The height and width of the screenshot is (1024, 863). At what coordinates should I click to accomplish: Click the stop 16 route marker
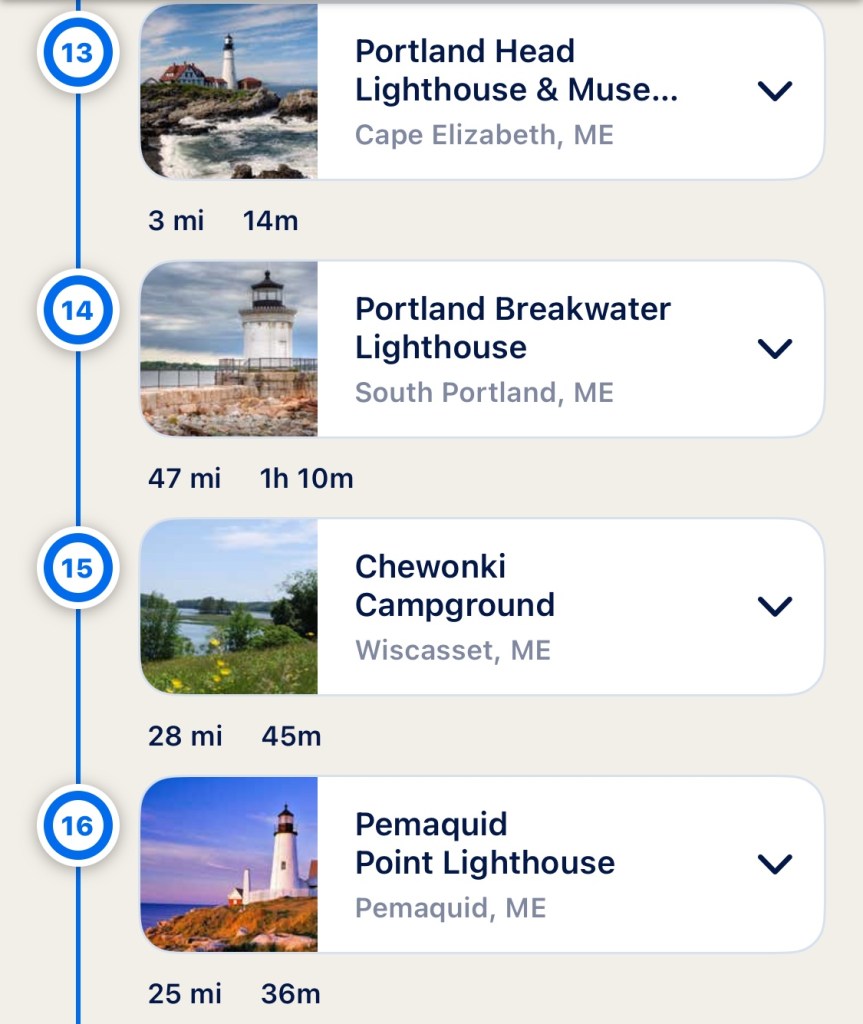pos(77,826)
